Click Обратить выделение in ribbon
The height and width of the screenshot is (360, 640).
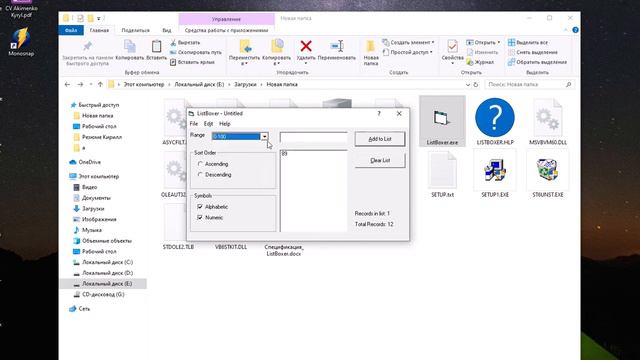[537, 62]
